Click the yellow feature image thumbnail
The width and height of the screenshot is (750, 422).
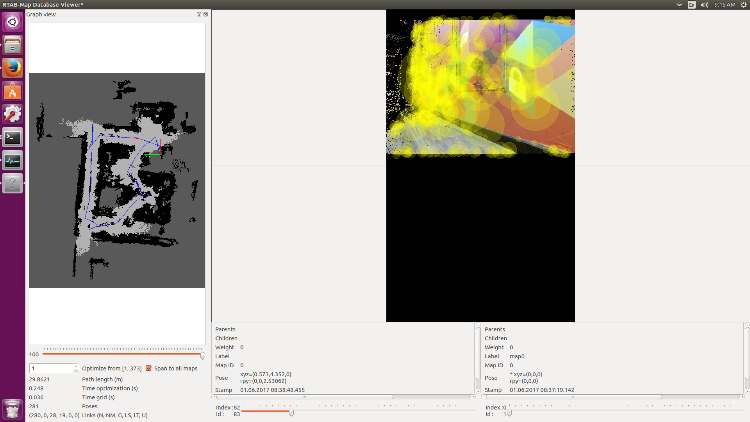tap(480, 85)
